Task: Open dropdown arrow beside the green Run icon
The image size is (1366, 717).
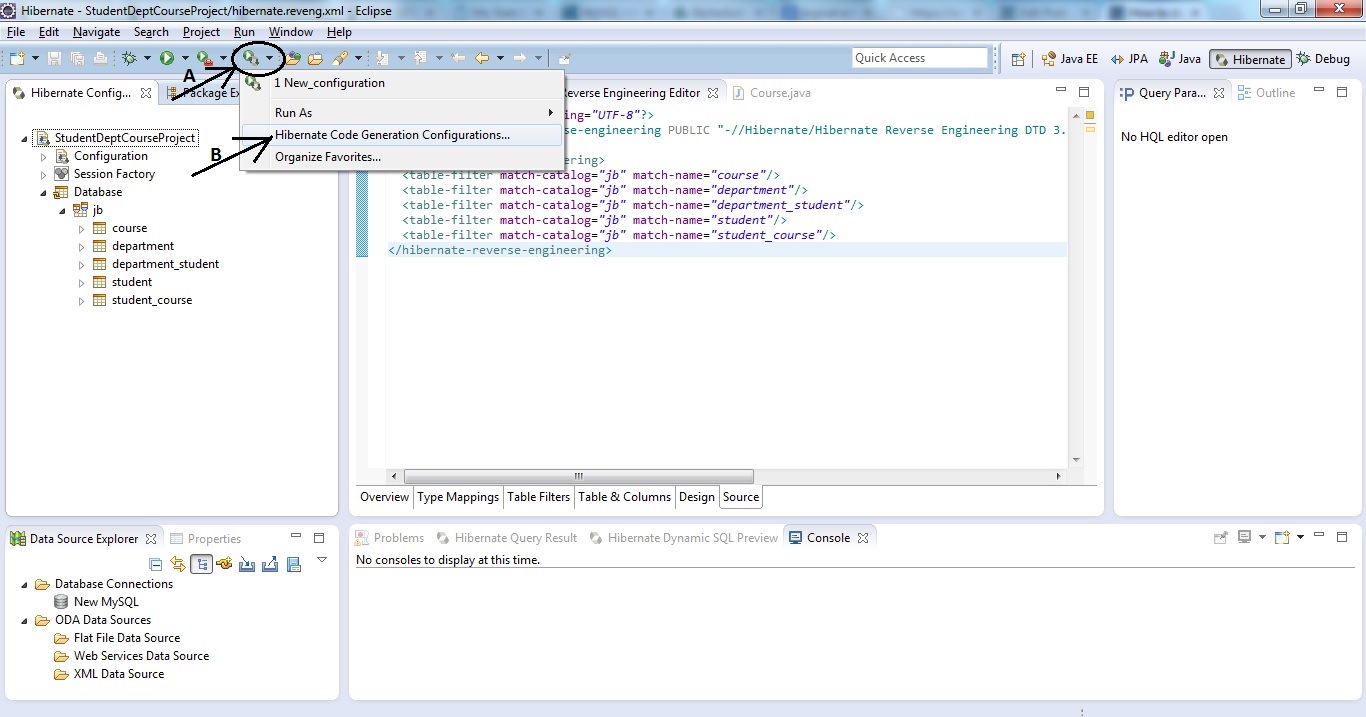Action: [x=185, y=59]
